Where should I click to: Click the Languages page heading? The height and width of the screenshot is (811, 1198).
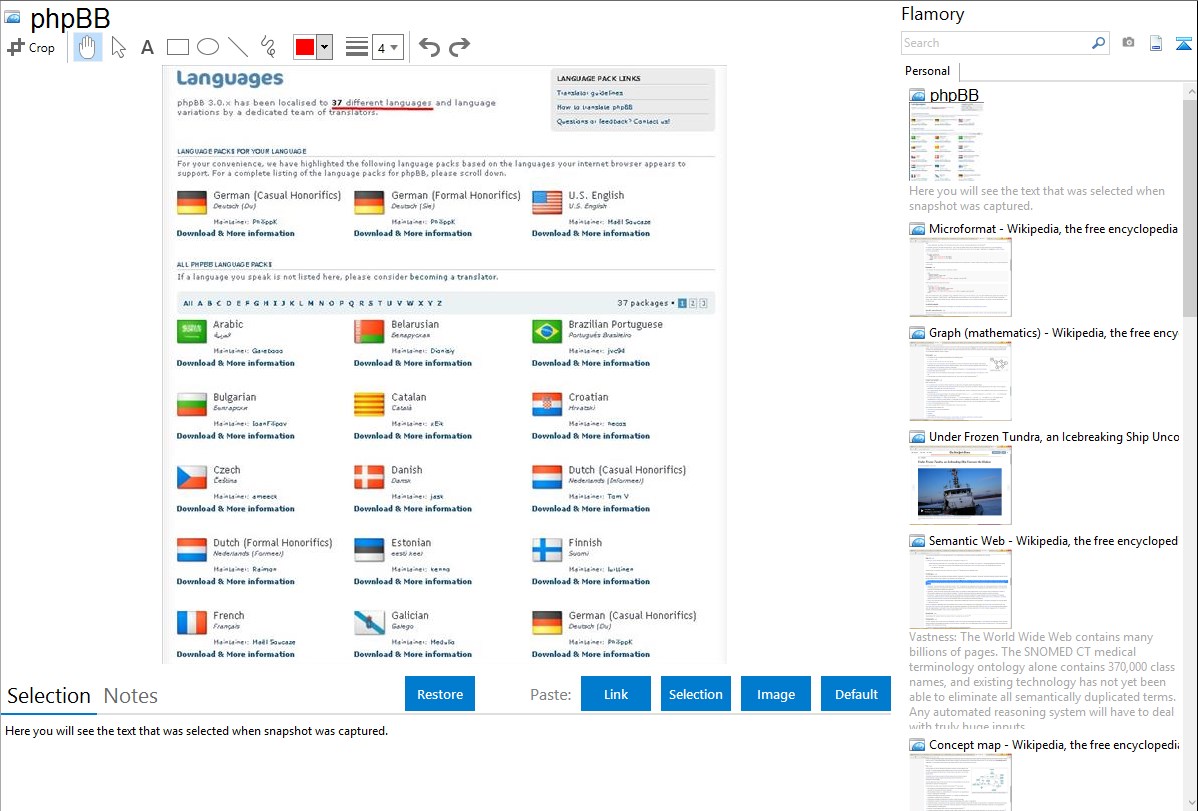(x=230, y=79)
